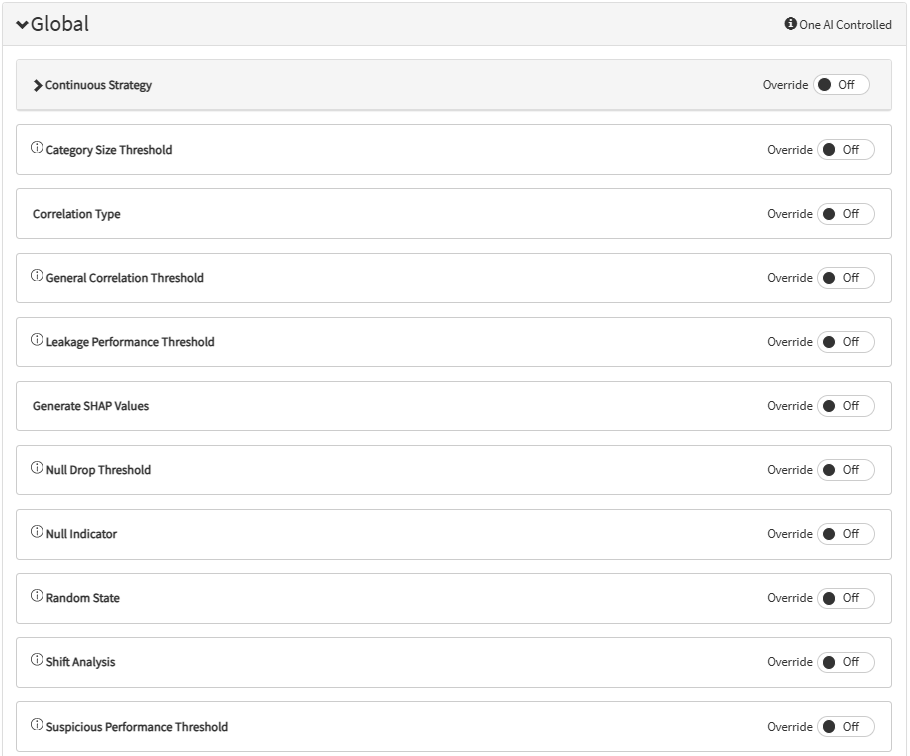
Task: Click info icon next to Null Drop Threshold
Action: [37, 468]
